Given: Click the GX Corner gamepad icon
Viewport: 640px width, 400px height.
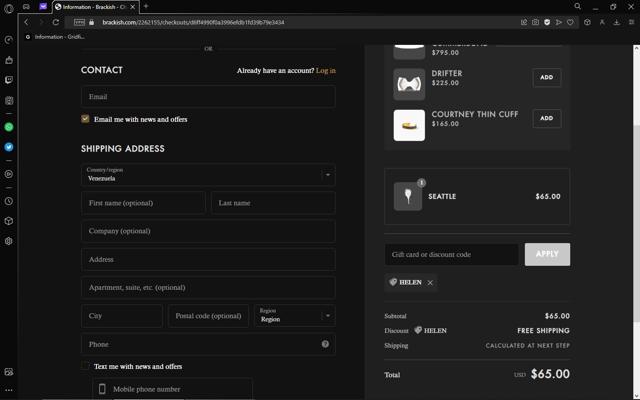Looking at the screenshot, I should [26, 7].
